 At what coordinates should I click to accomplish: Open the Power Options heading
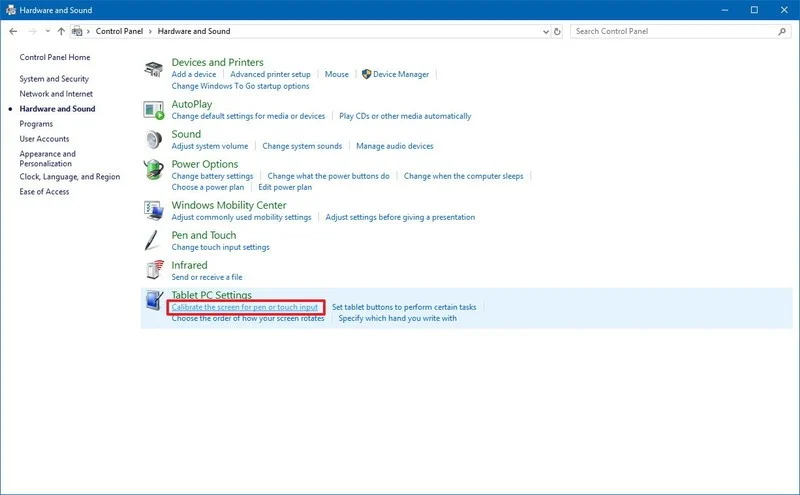click(x=205, y=164)
